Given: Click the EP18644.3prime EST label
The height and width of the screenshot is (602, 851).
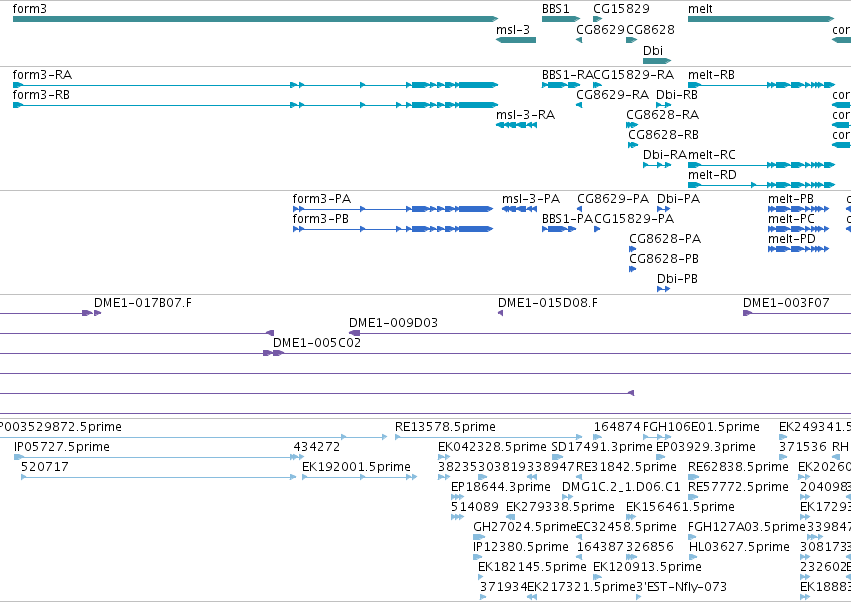Looking at the screenshot, I should [x=500, y=487].
